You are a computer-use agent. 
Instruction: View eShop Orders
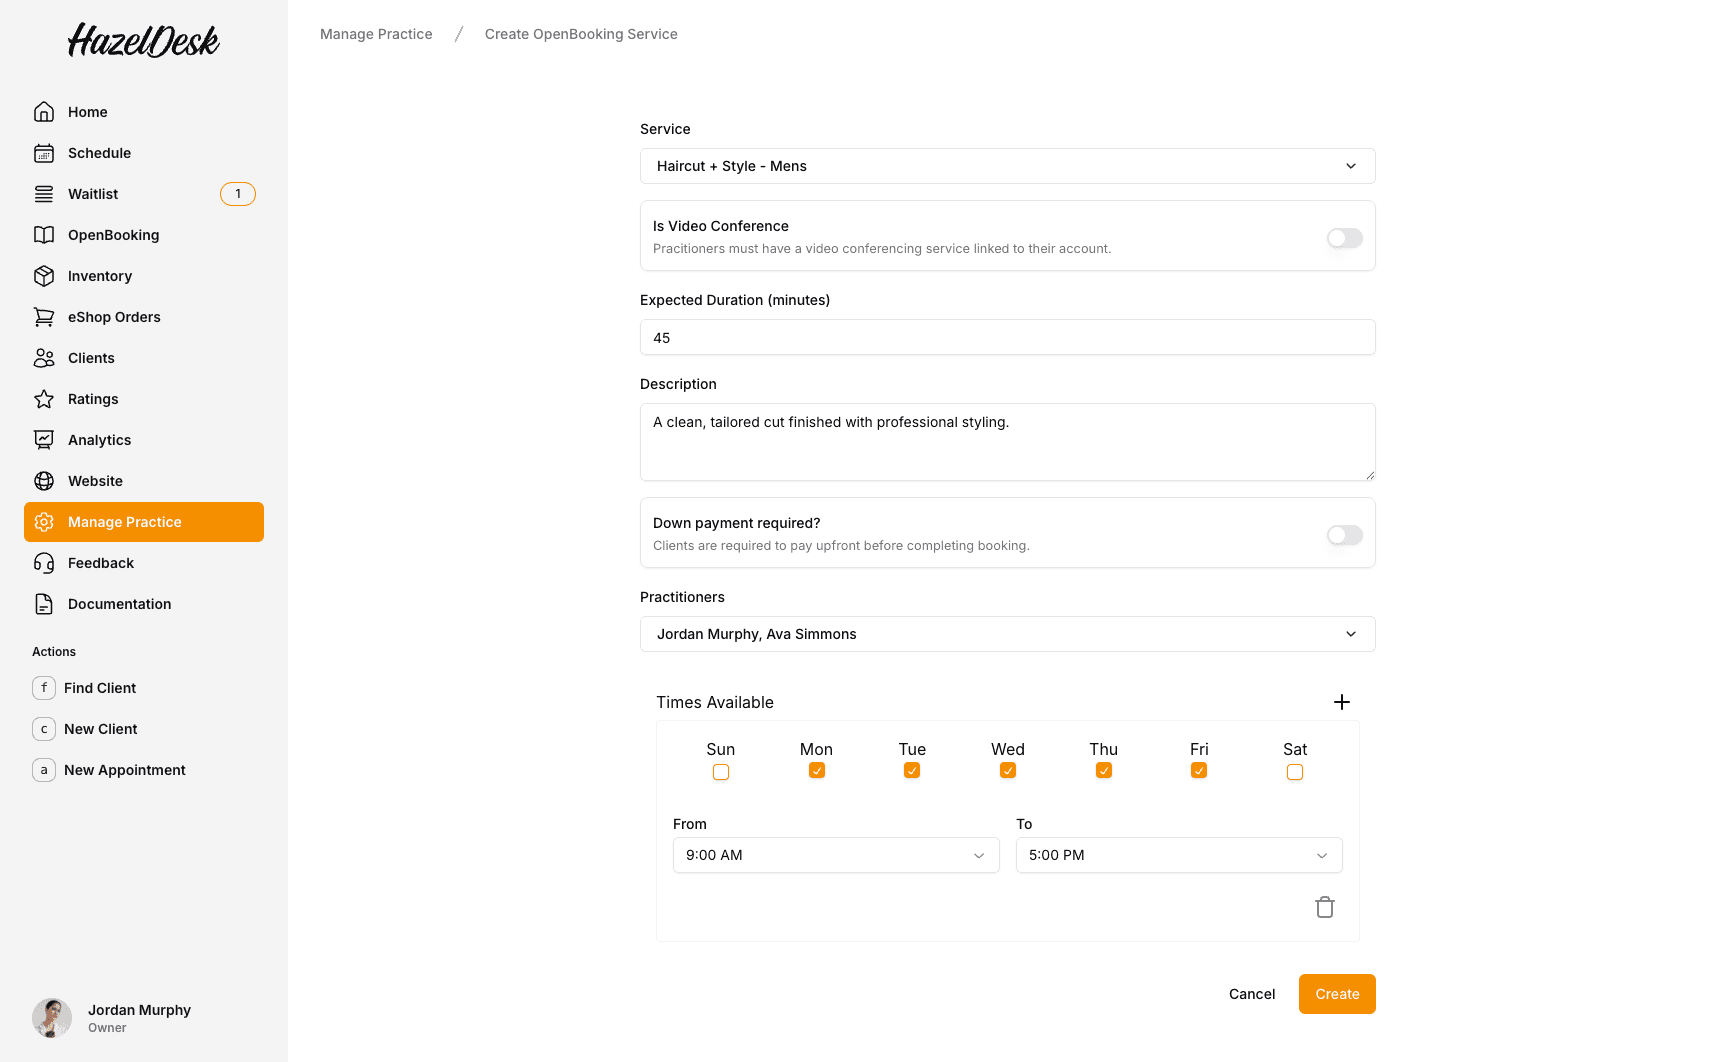(114, 317)
